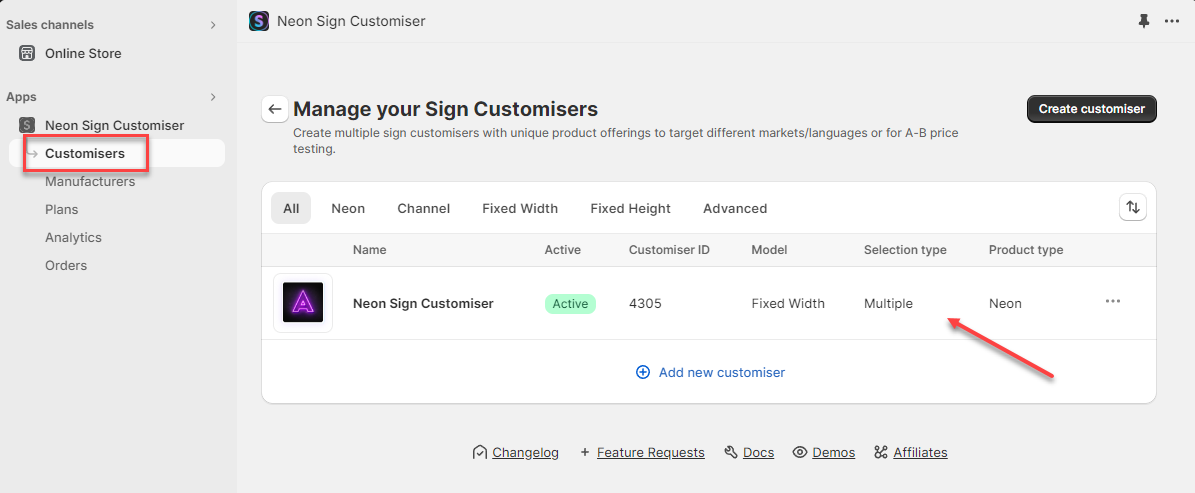This screenshot has width=1195, height=493.
Task: Go to Feature Requests link
Action: coord(650,452)
